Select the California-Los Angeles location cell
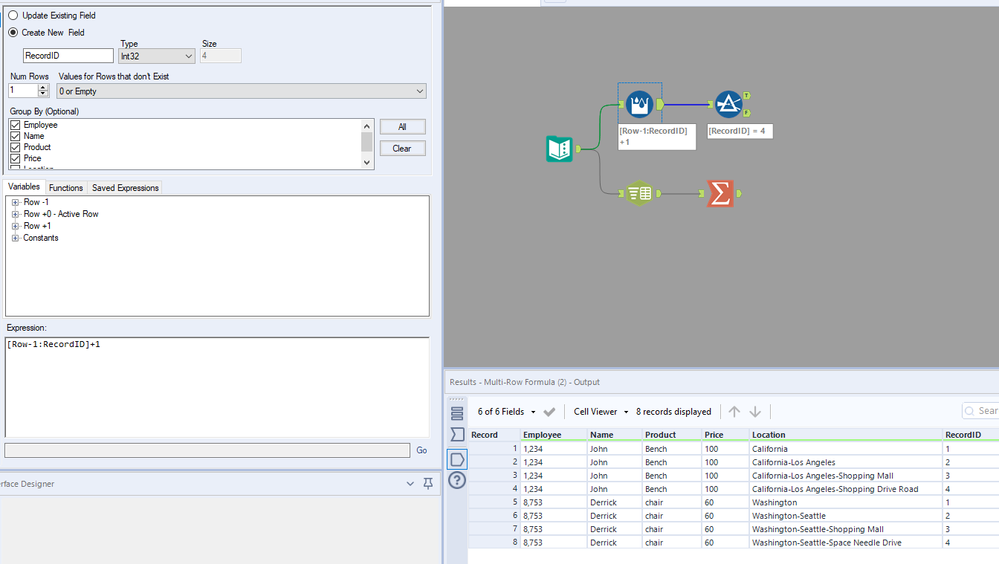The image size is (999, 564). click(845, 462)
